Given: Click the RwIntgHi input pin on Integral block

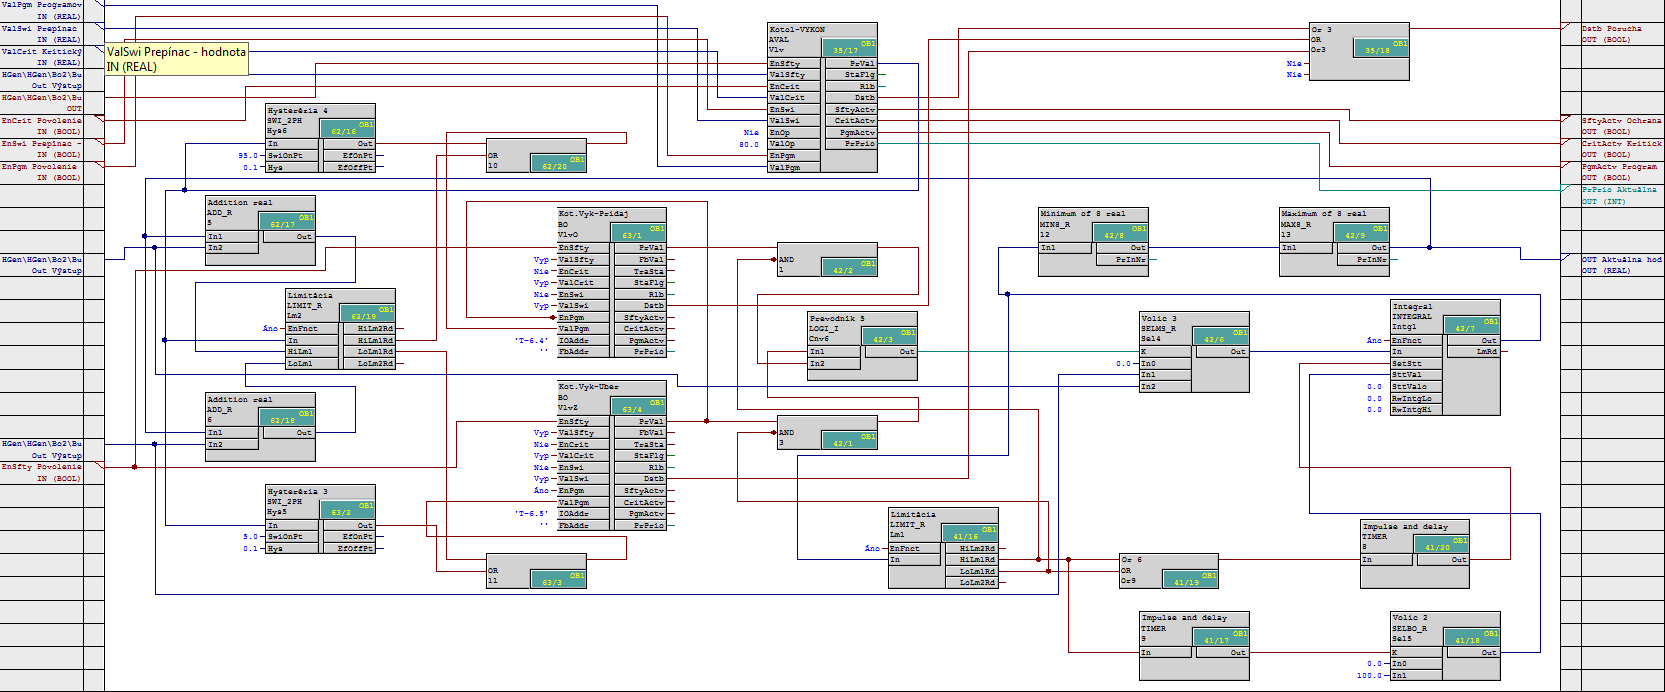Looking at the screenshot, I should coord(1414,410).
